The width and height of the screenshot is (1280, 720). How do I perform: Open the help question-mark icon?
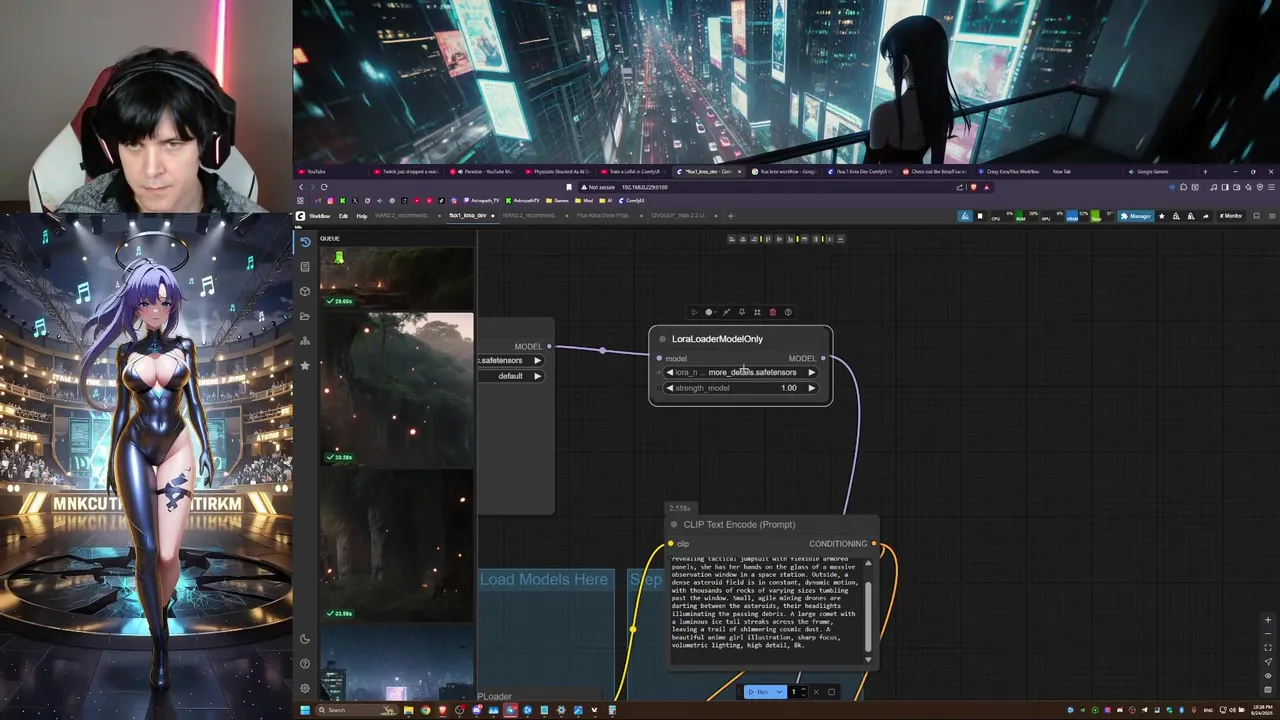point(305,663)
